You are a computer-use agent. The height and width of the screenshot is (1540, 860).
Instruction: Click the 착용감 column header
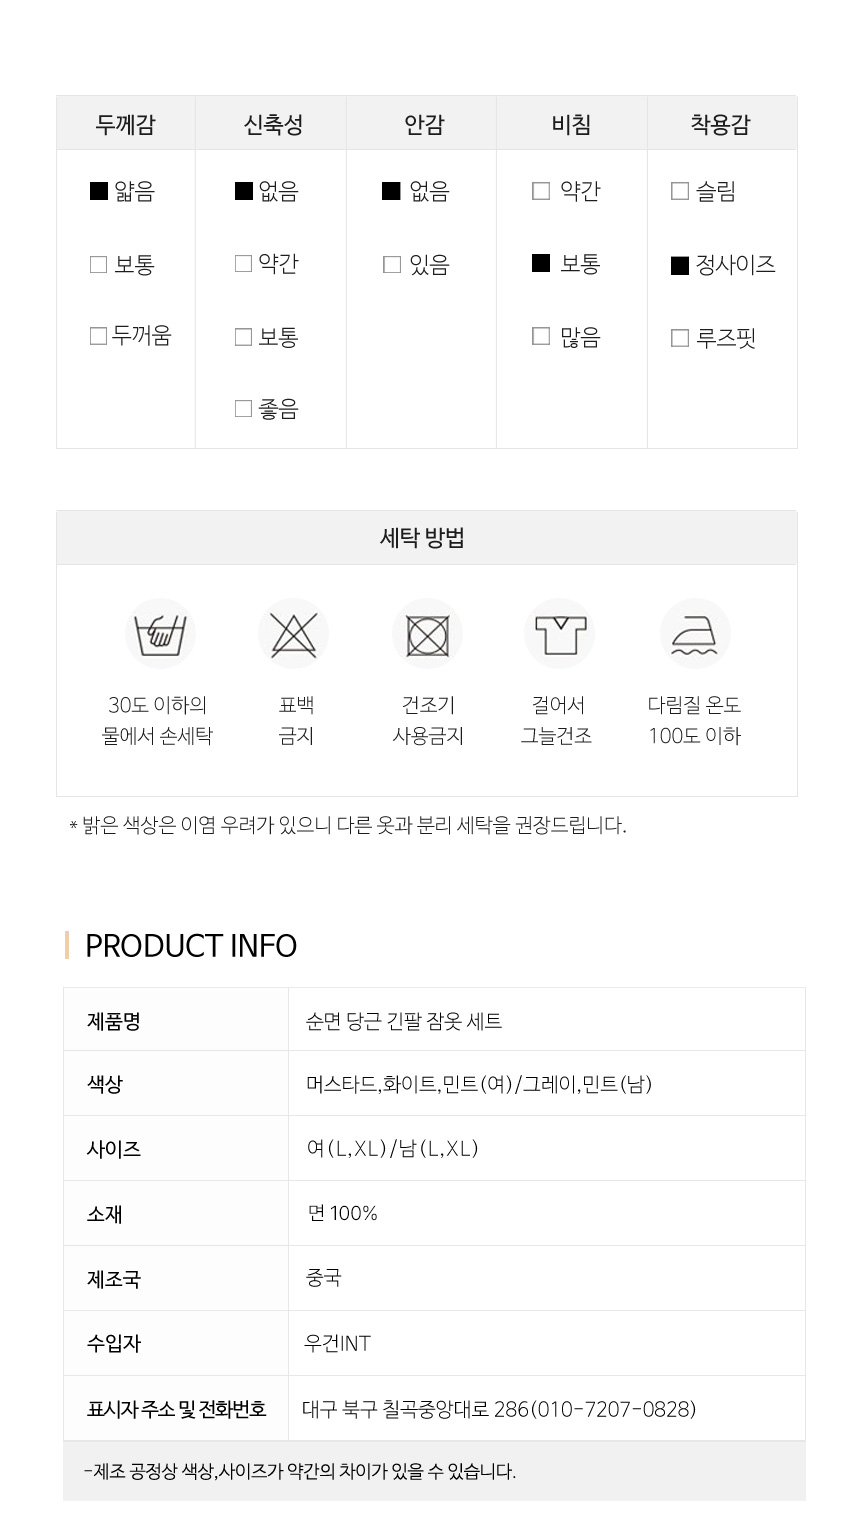(721, 124)
